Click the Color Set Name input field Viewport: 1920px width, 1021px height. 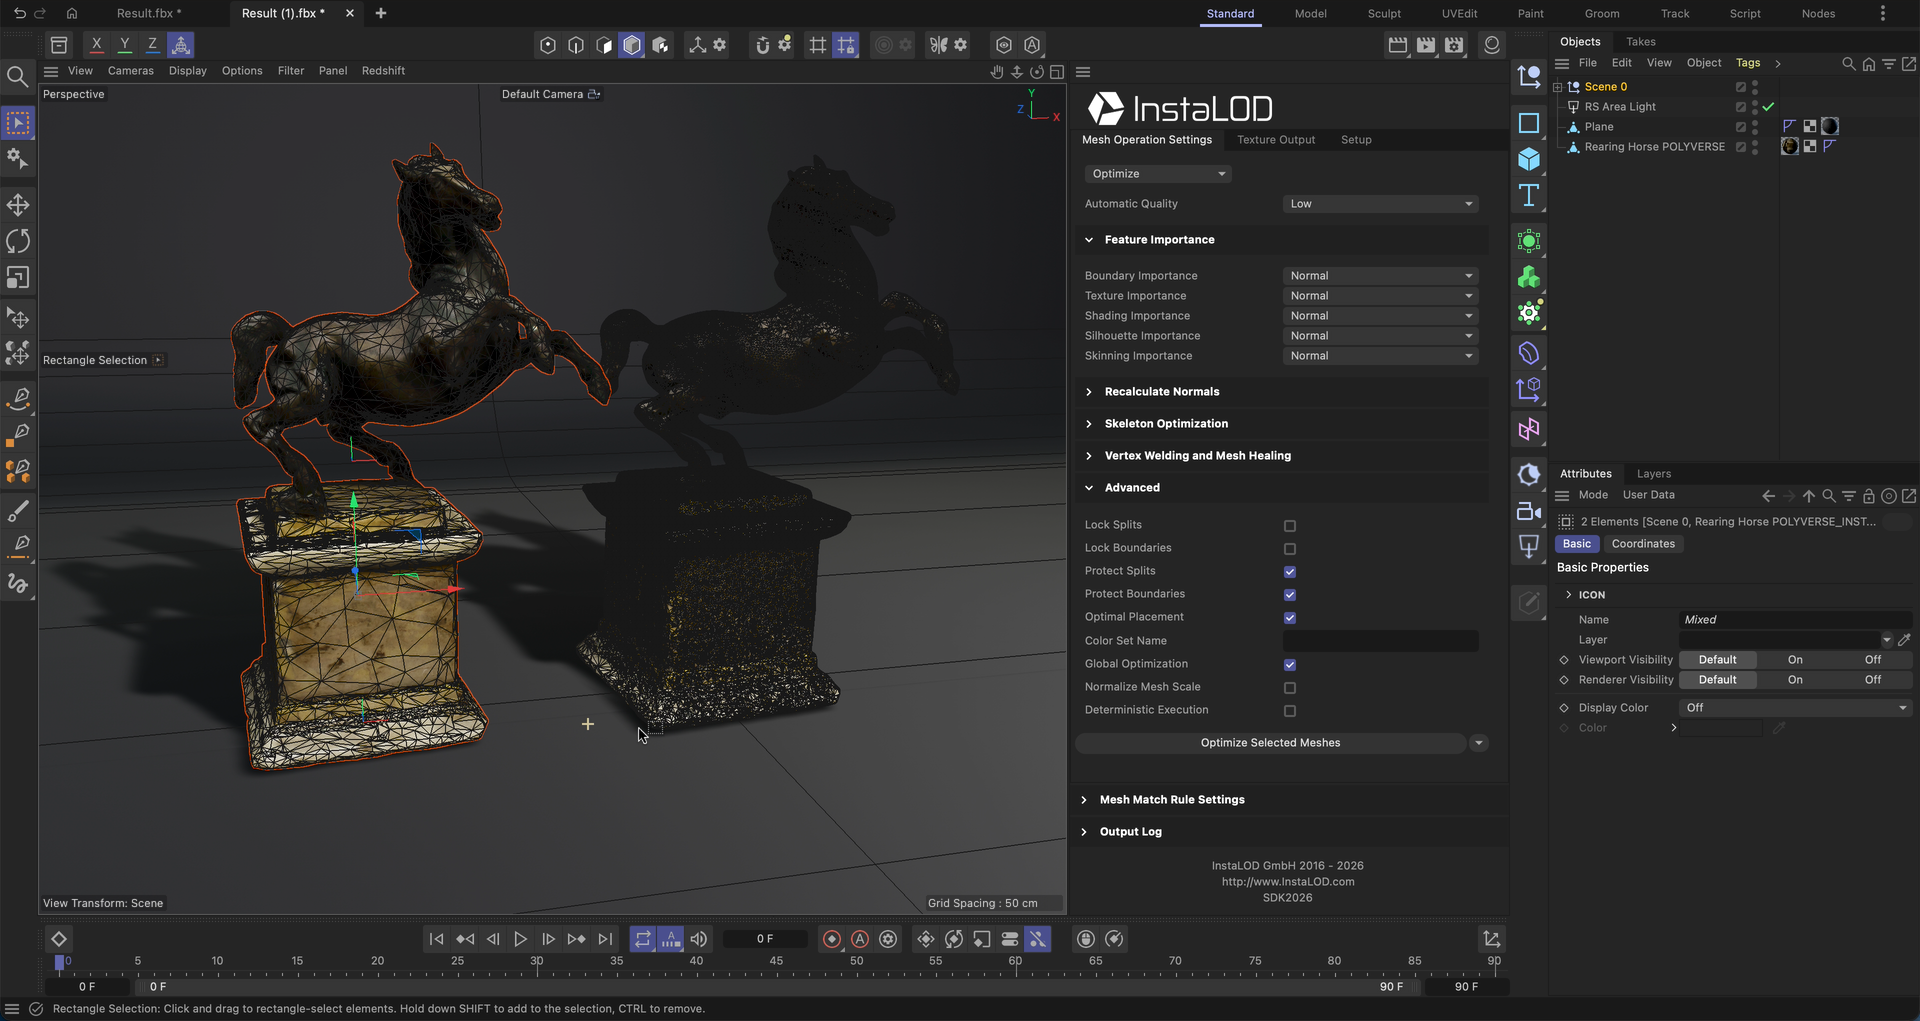(x=1380, y=641)
